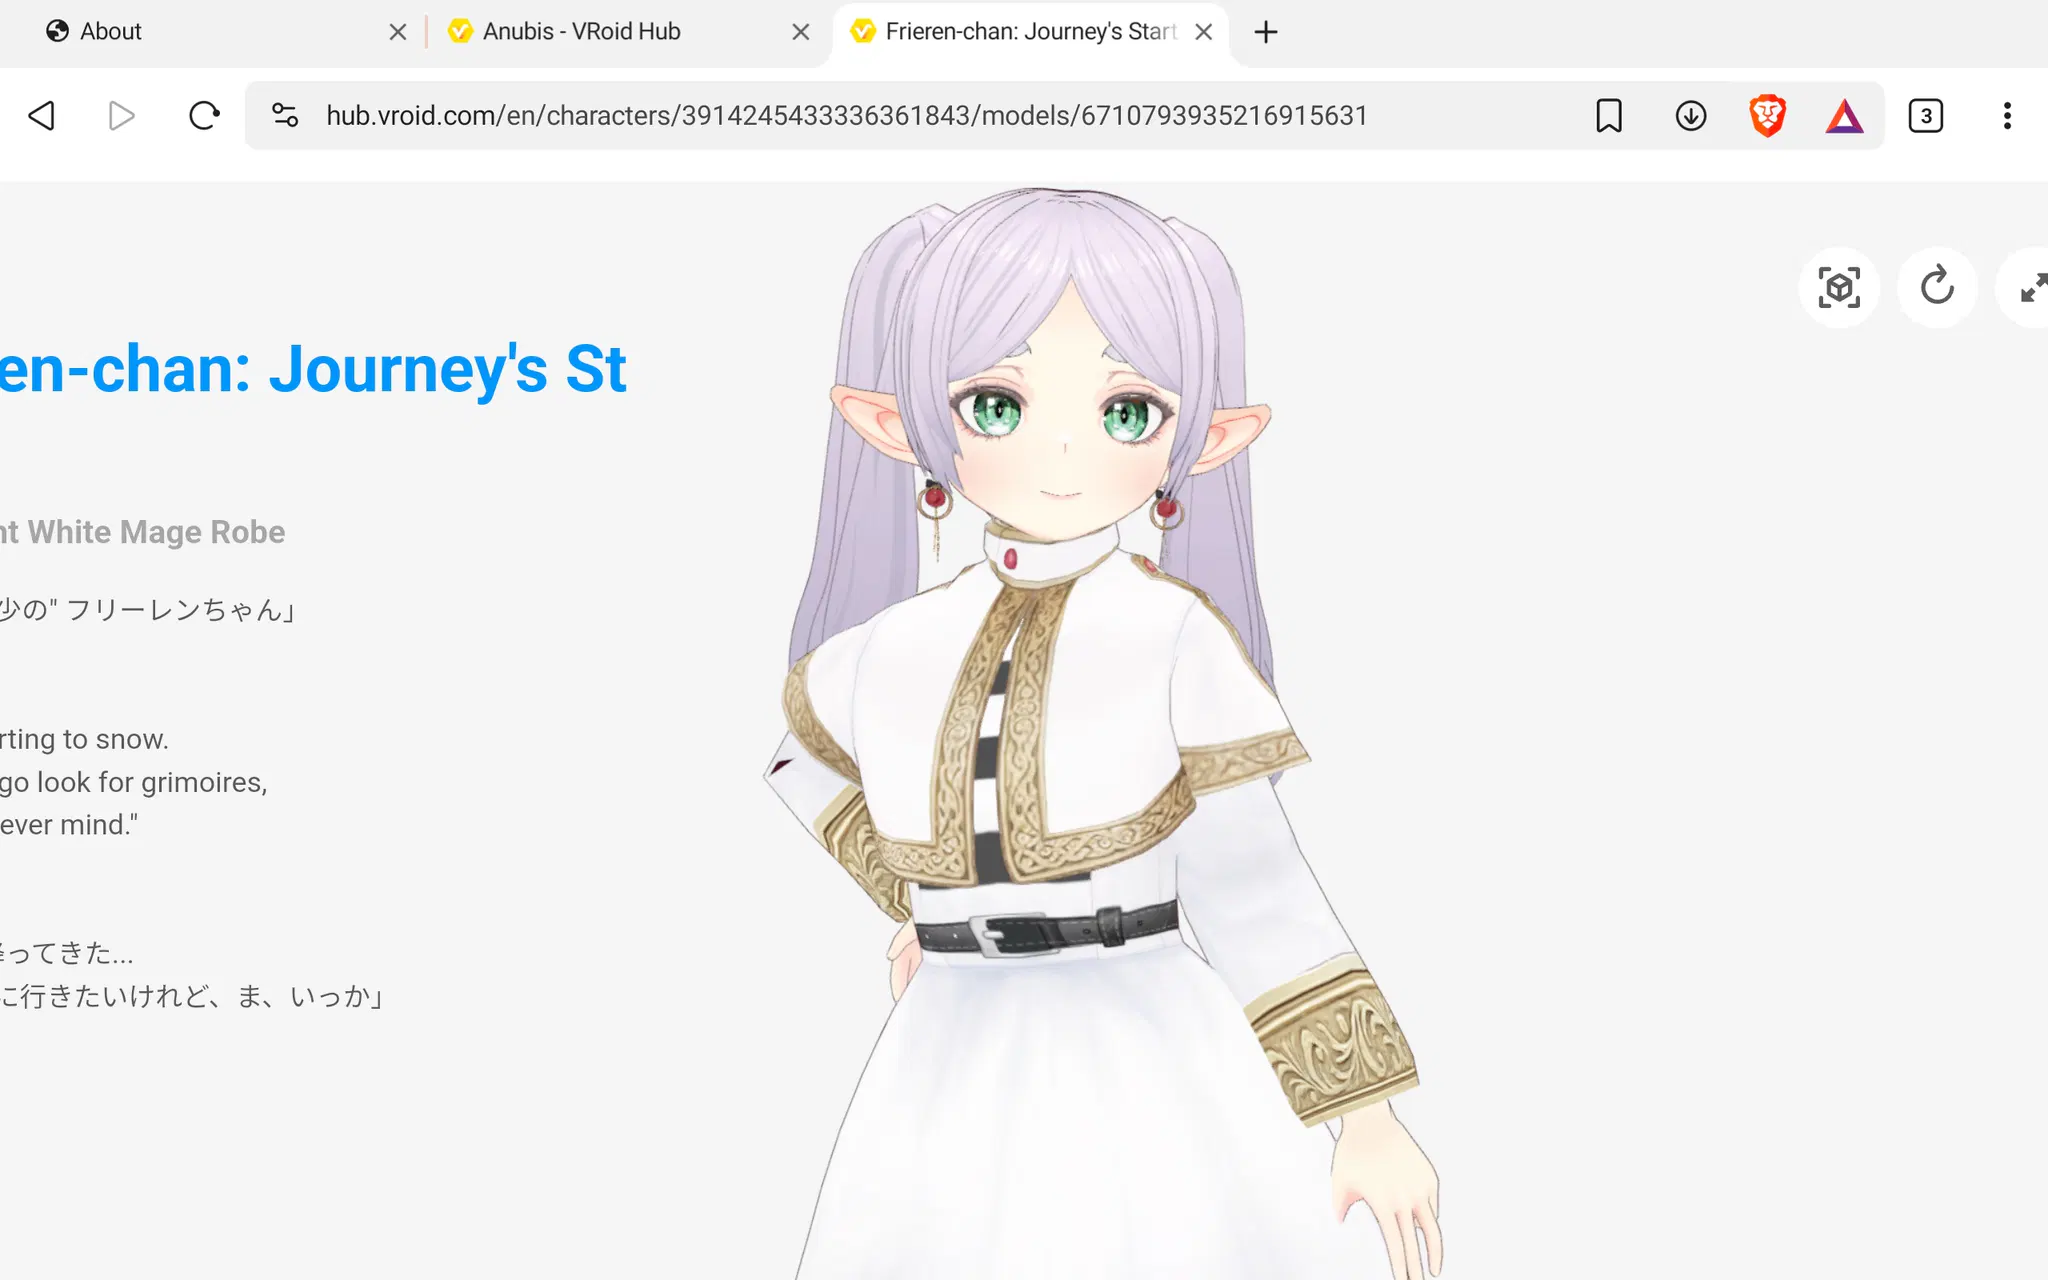Click the Japanese line ending ってきた...

click(67, 953)
